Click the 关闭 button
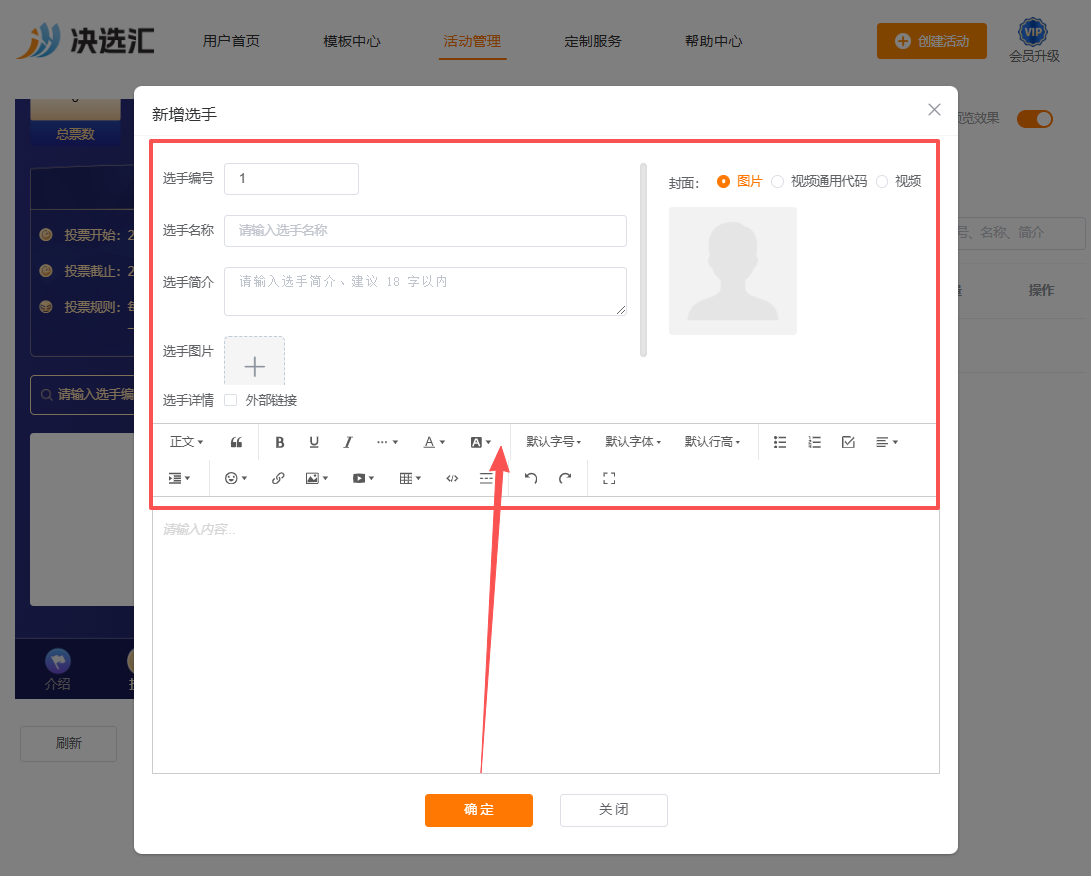The height and width of the screenshot is (876, 1091). (x=614, y=810)
